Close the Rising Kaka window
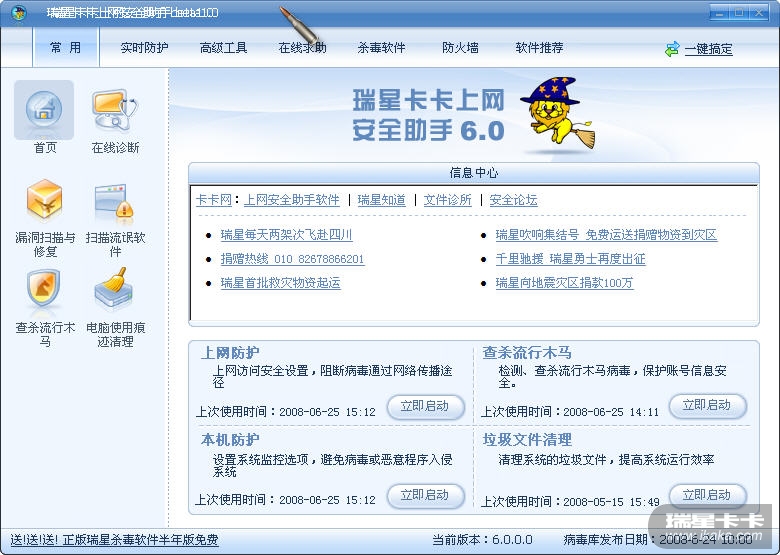This screenshot has width=780, height=555. coord(759,12)
